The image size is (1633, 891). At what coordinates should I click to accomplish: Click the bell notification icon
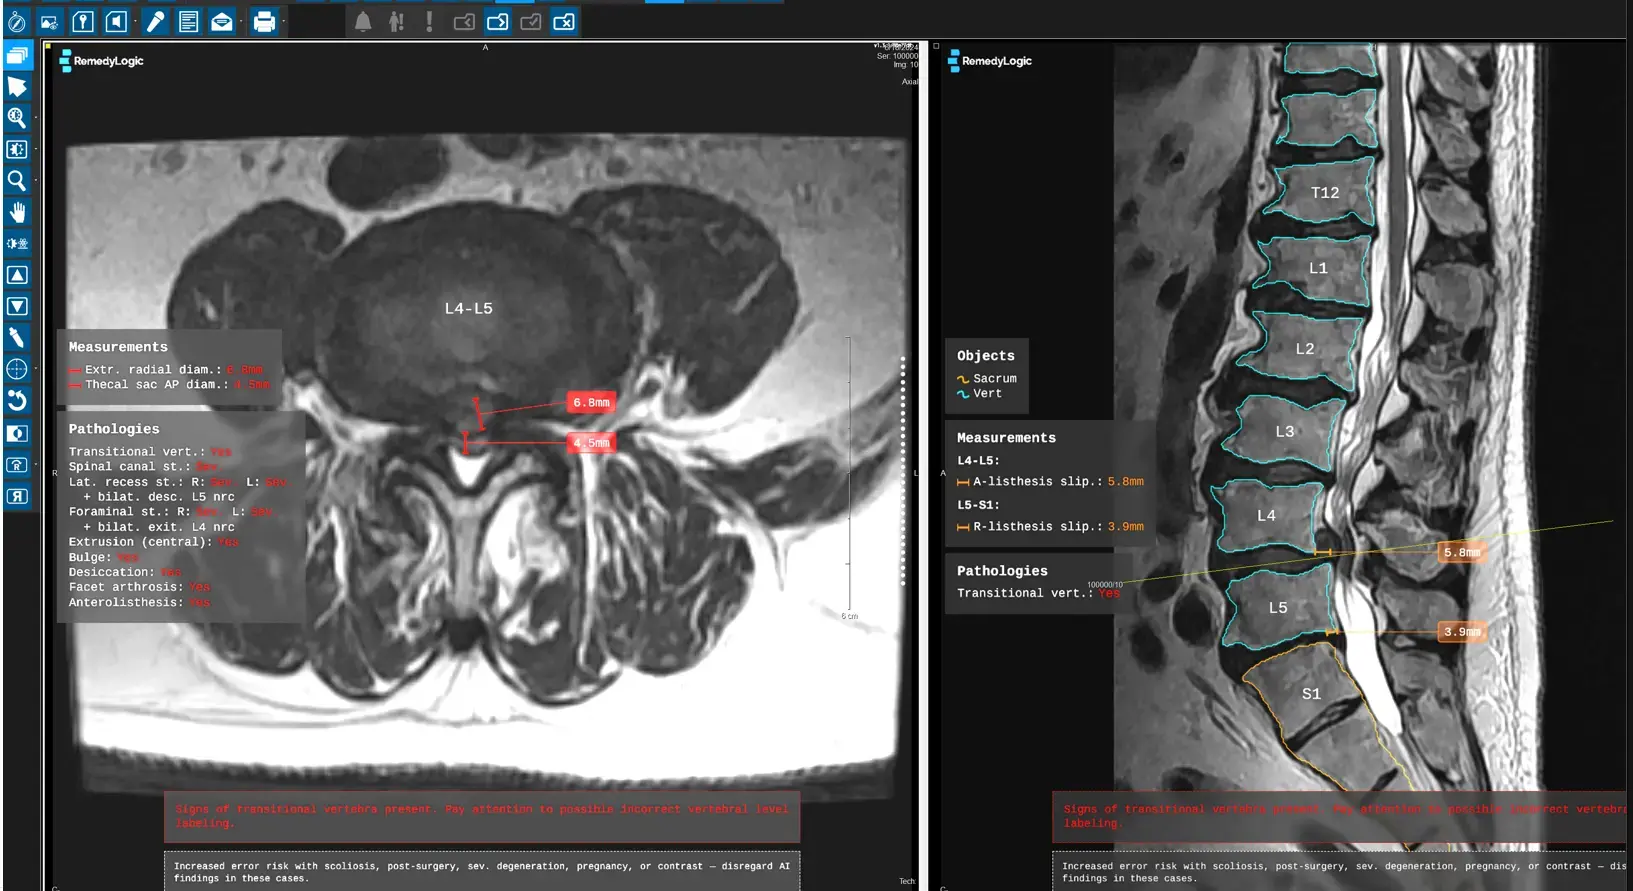pyautogui.click(x=363, y=22)
